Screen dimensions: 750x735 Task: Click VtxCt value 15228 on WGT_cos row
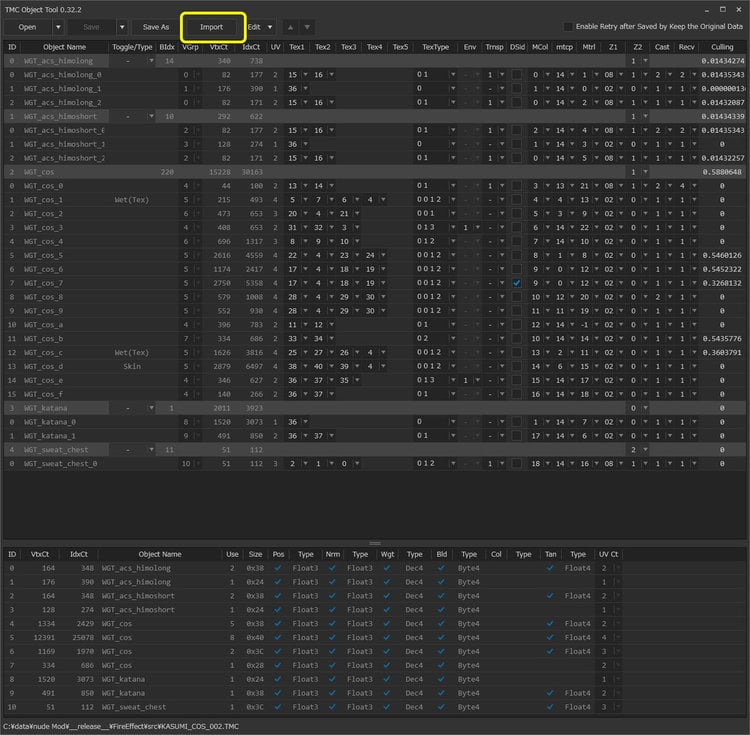[220, 172]
